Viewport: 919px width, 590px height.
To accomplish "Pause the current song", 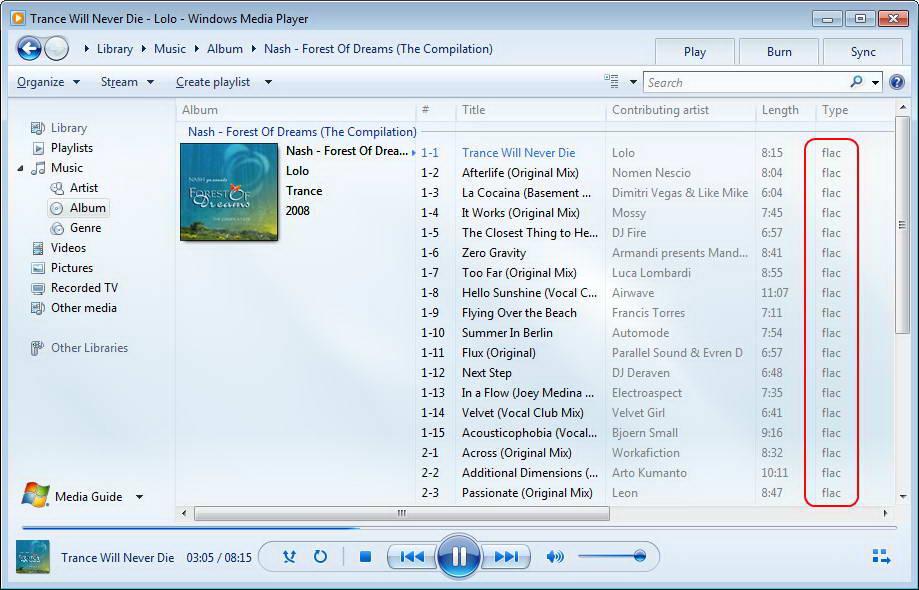I will (459, 556).
